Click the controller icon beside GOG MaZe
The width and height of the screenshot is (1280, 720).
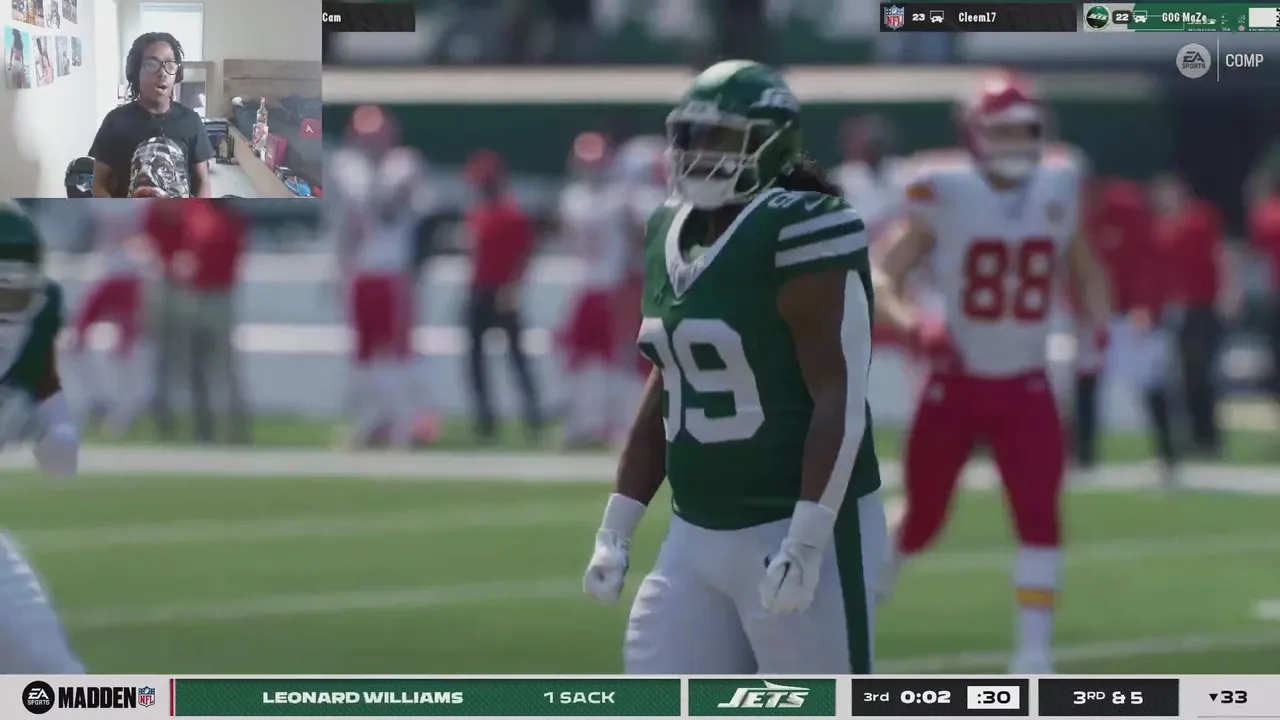click(x=1139, y=17)
